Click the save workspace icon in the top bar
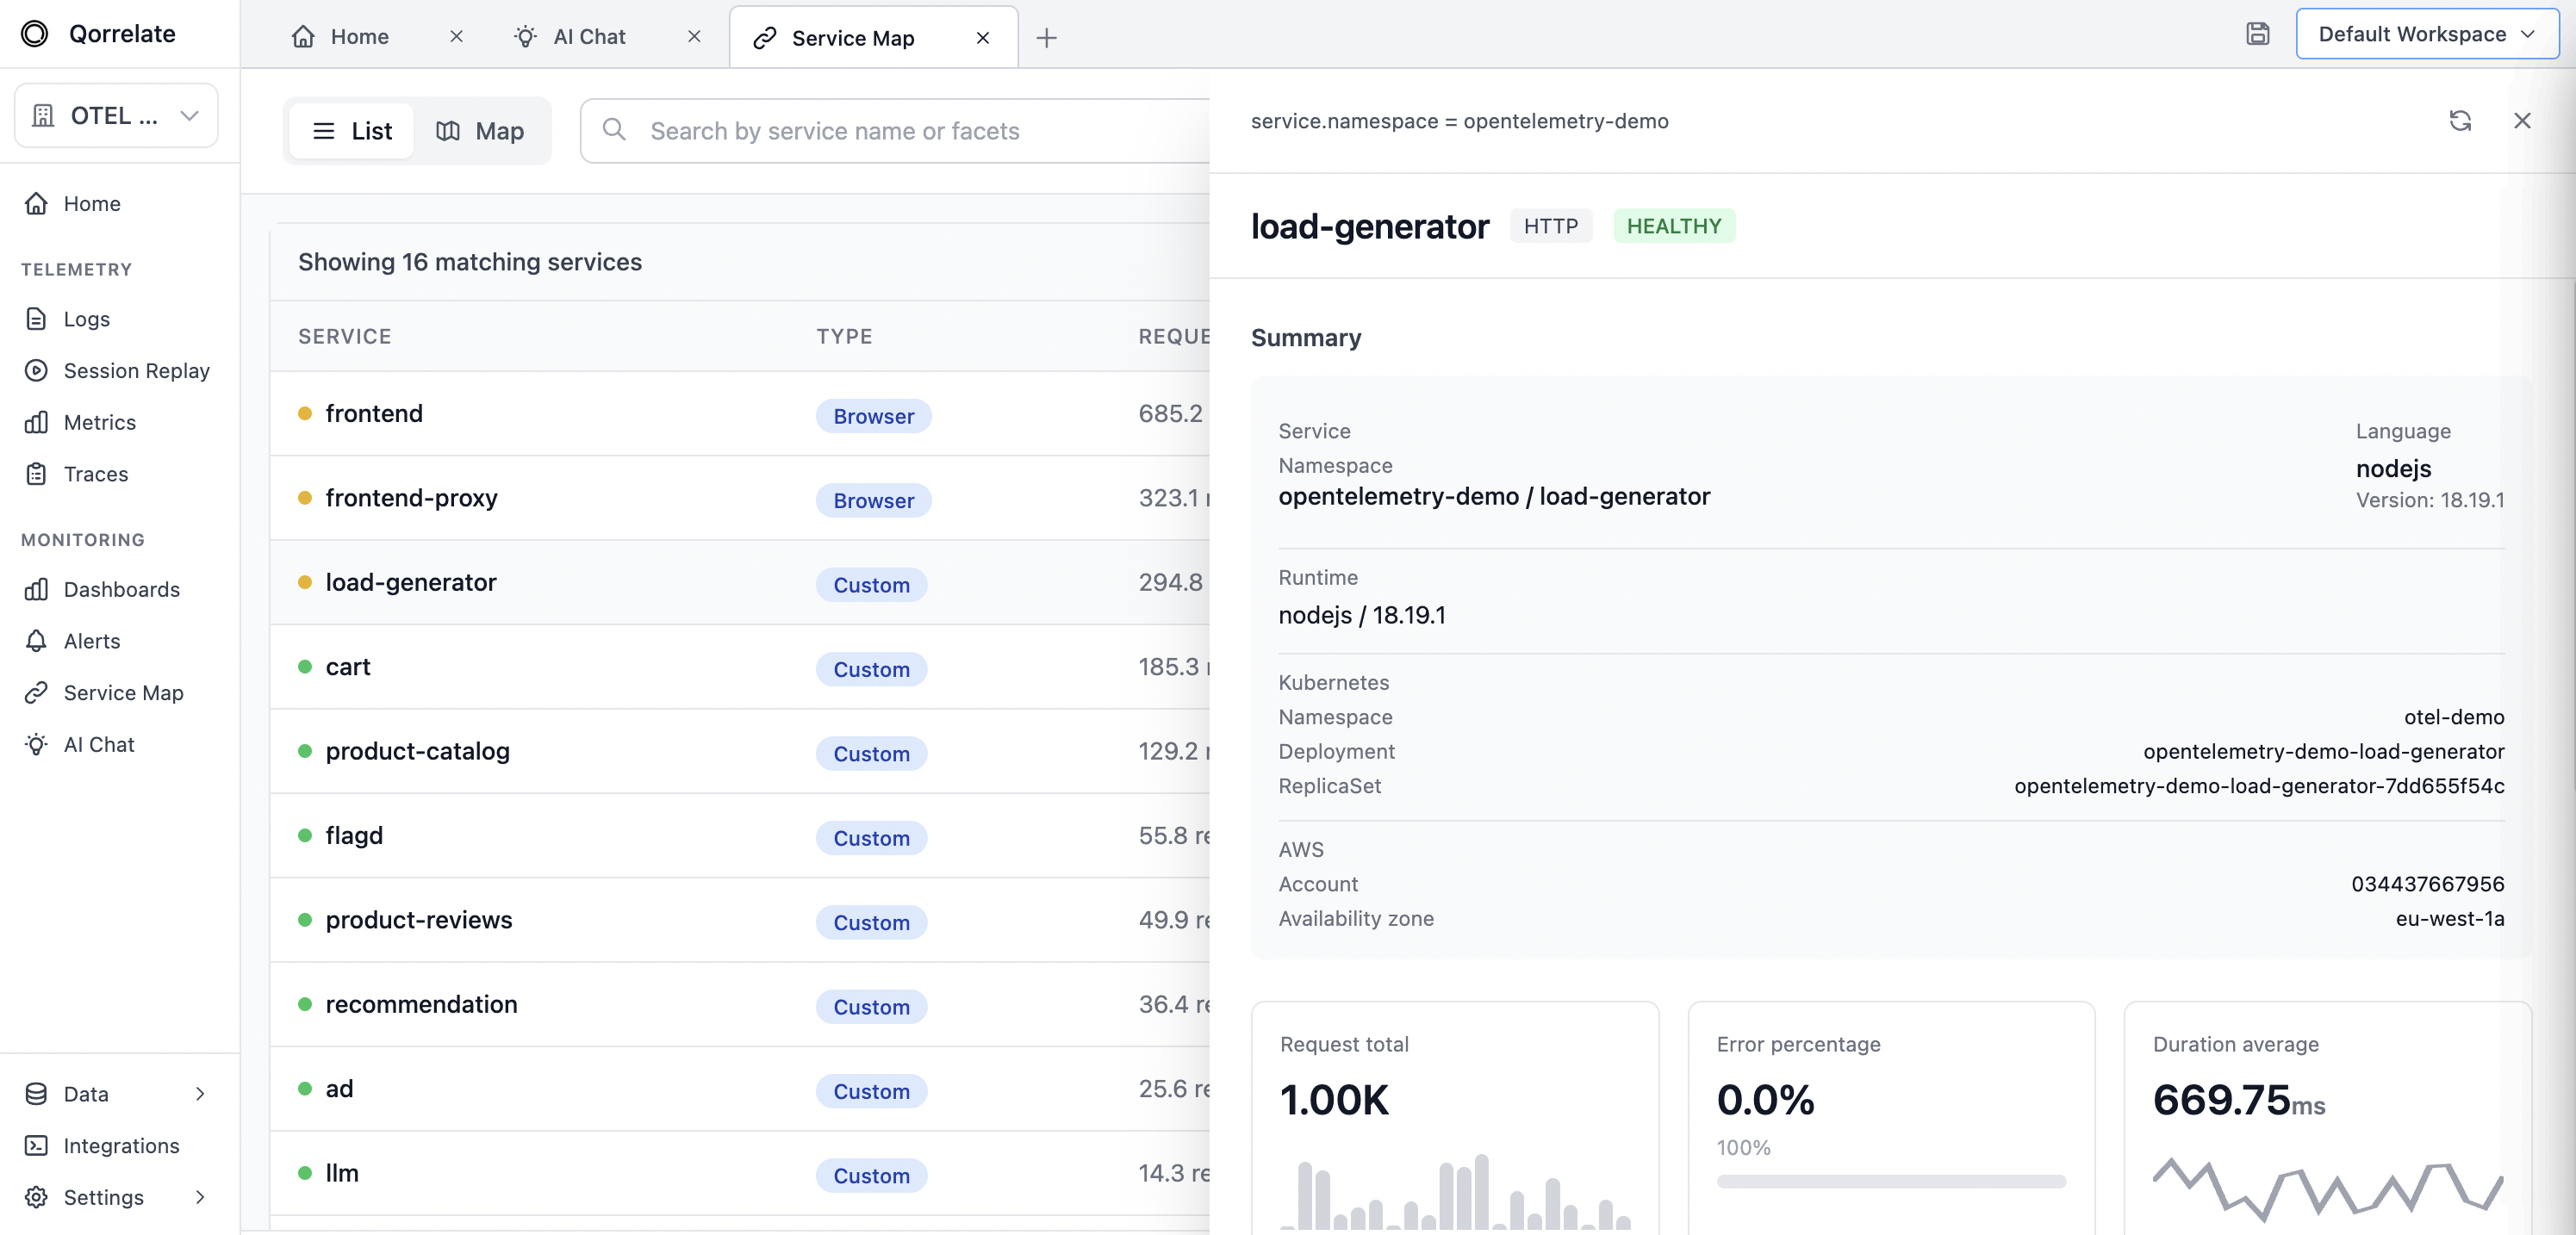Viewport: 2576px width, 1235px height. point(2259,33)
